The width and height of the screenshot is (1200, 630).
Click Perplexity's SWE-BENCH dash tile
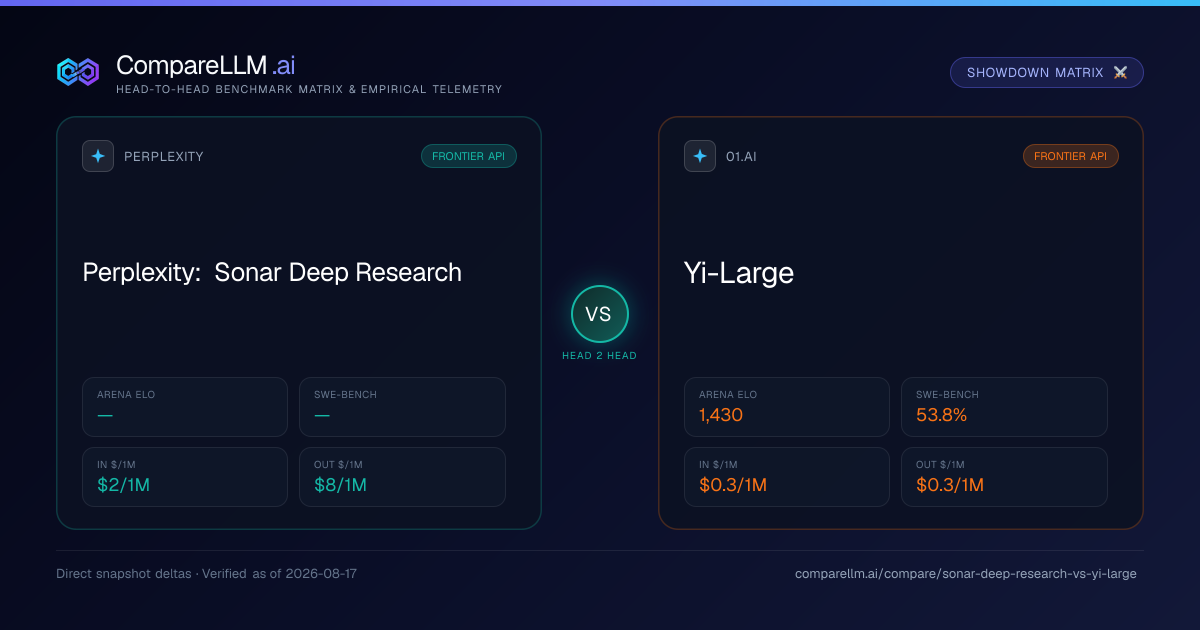[402, 407]
